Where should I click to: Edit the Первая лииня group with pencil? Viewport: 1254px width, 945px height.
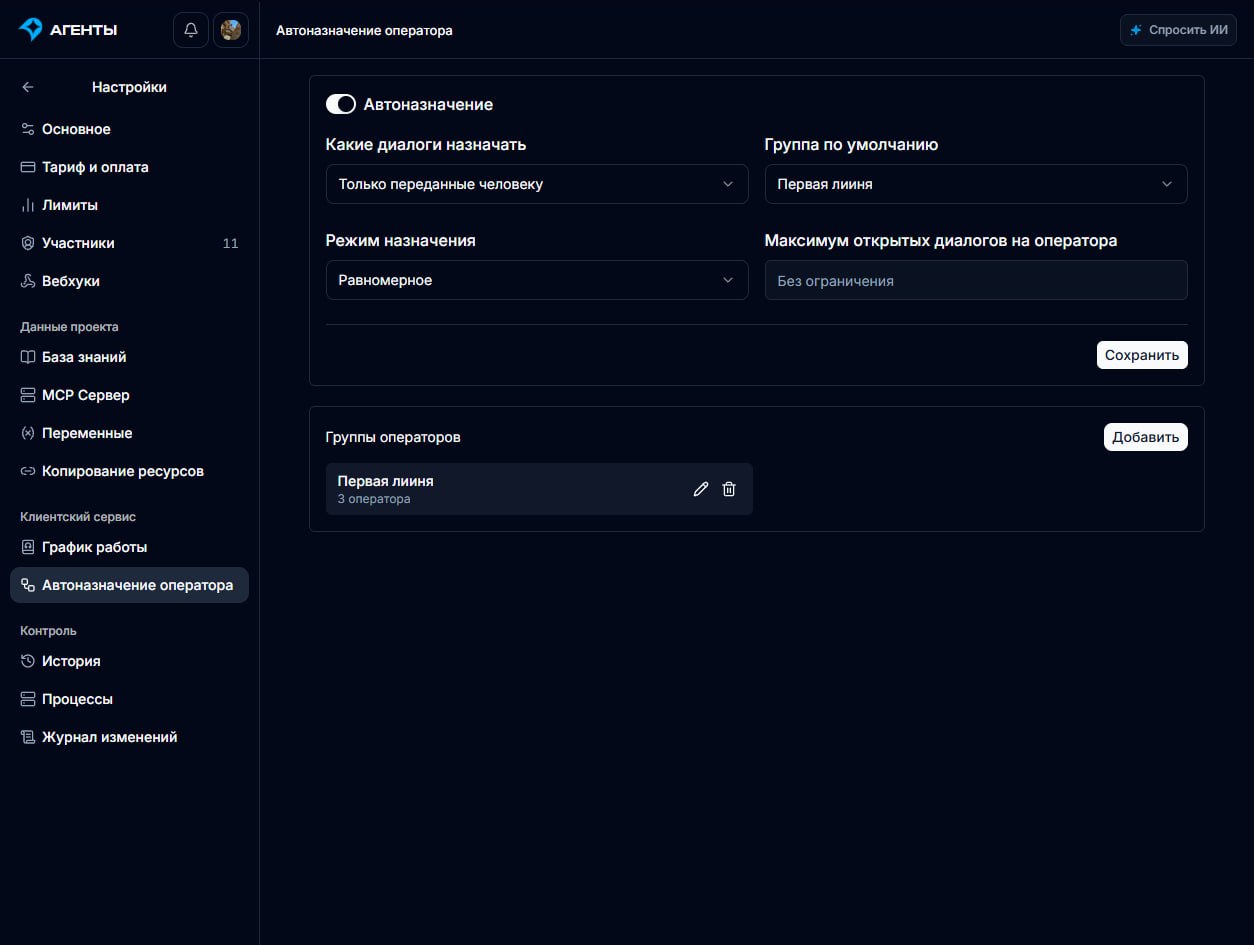coord(701,489)
